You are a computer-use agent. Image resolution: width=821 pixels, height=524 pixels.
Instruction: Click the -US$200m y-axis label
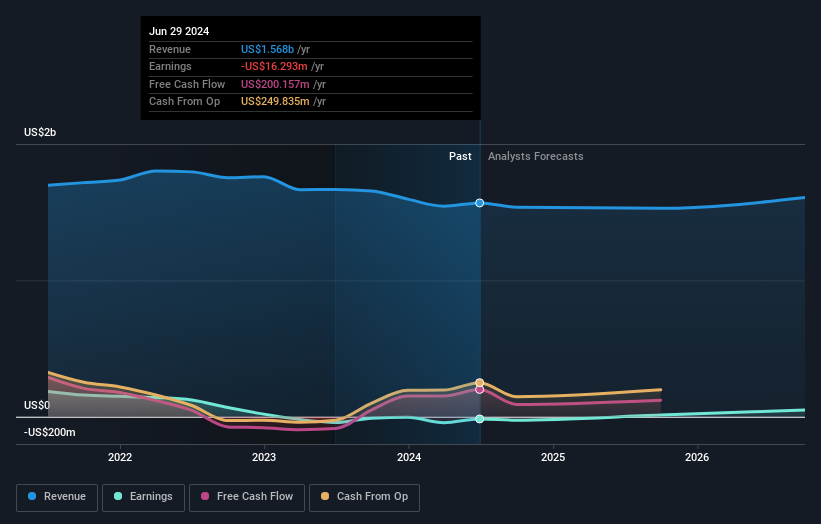(x=49, y=432)
